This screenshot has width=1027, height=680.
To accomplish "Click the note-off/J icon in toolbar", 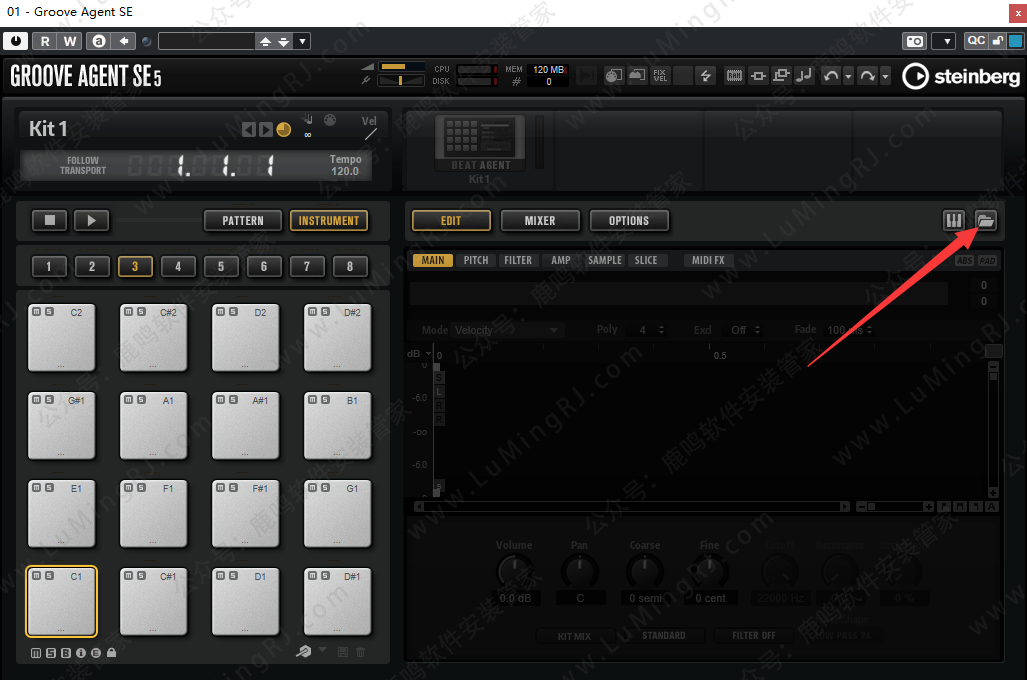I will point(804,76).
